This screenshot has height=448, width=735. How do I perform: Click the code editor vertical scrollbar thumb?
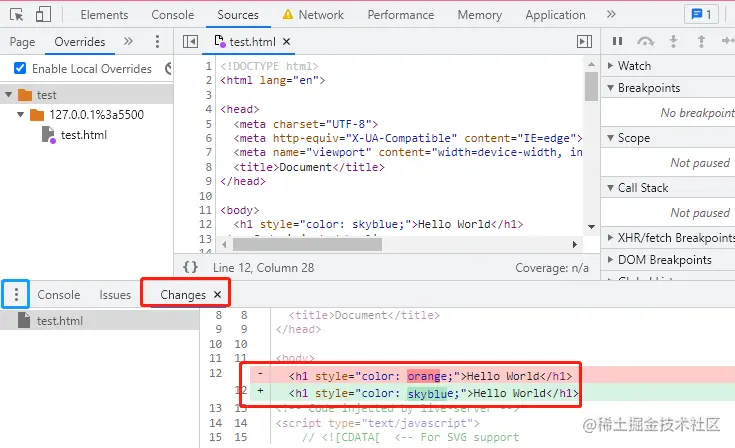pyautogui.click(x=591, y=86)
